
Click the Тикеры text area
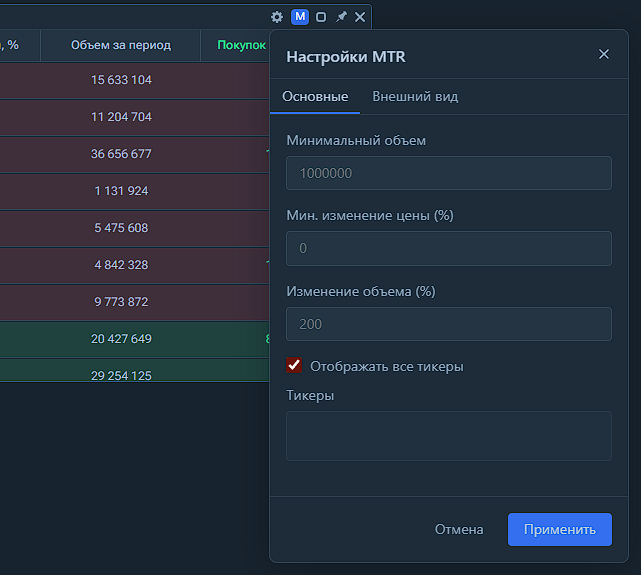[x=448, y=436]
